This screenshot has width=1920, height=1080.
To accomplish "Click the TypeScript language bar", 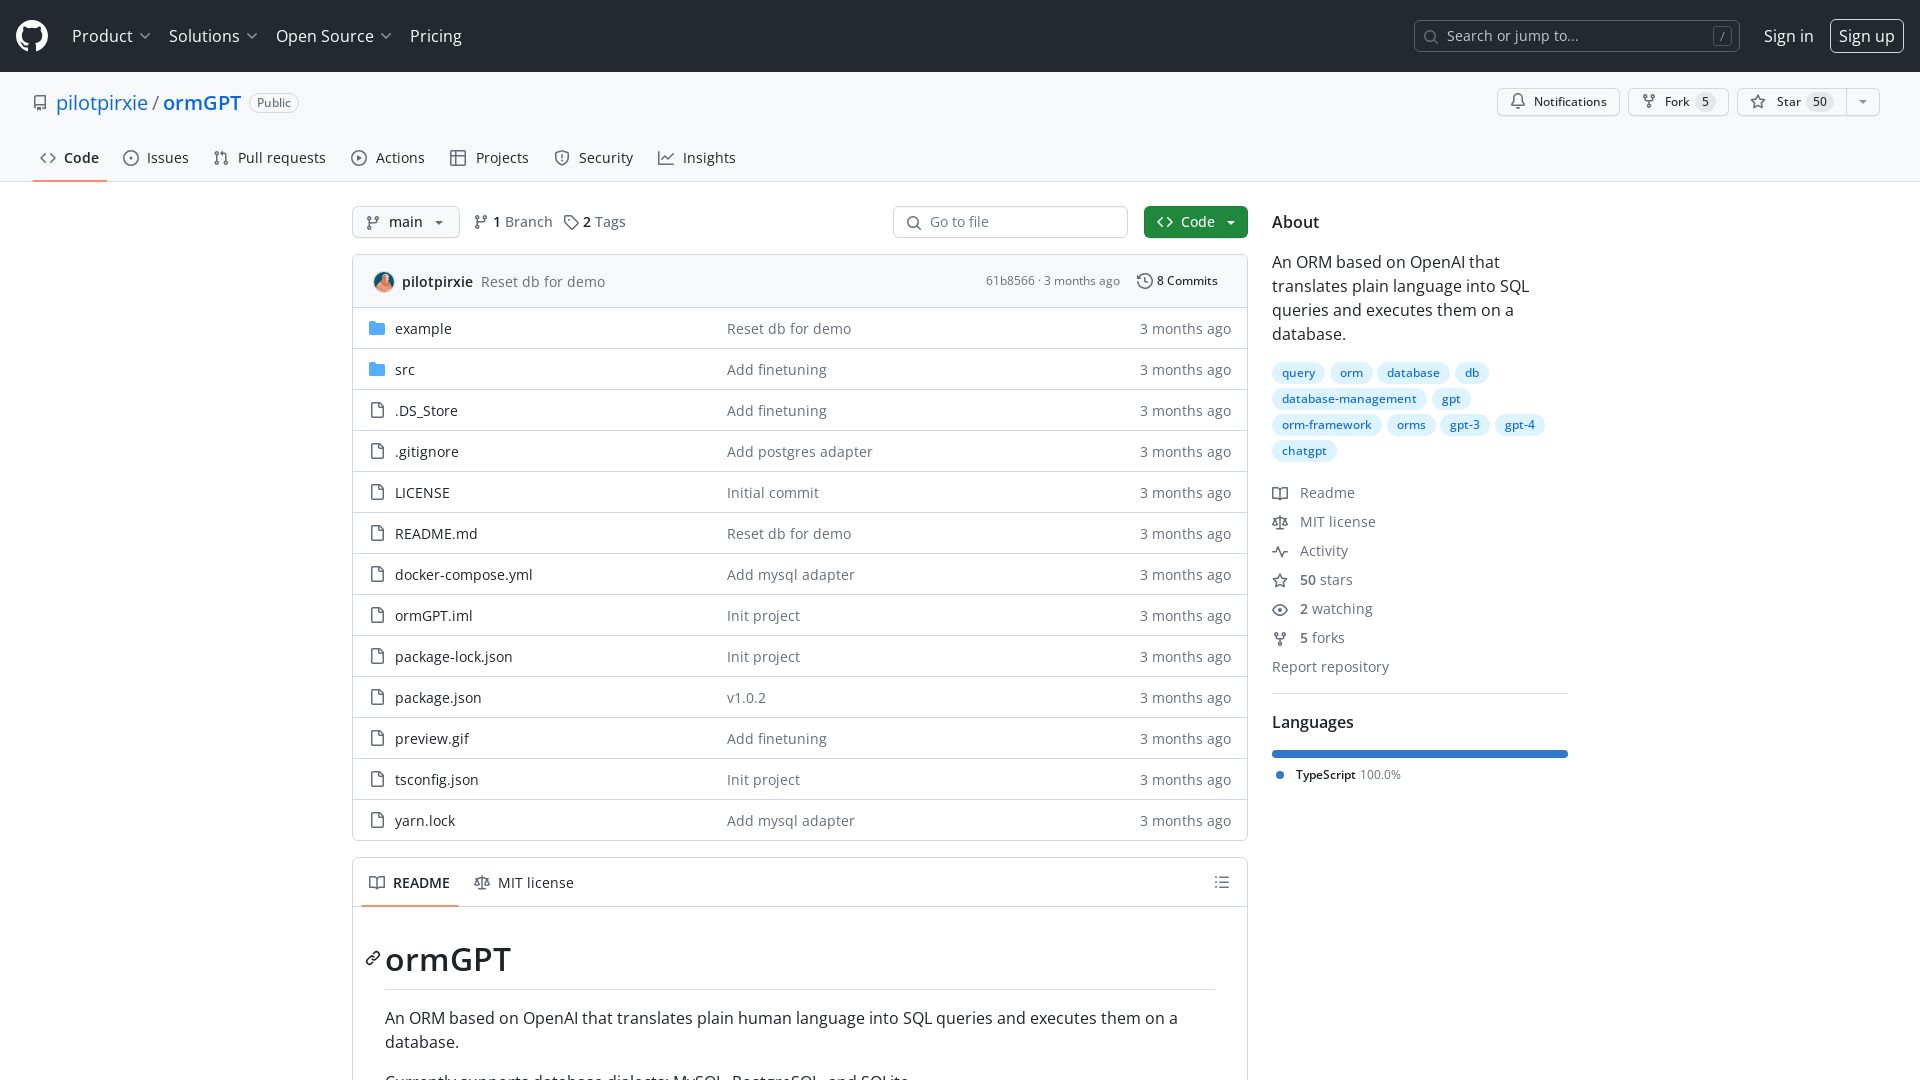I will click(x=1419, y=753).
